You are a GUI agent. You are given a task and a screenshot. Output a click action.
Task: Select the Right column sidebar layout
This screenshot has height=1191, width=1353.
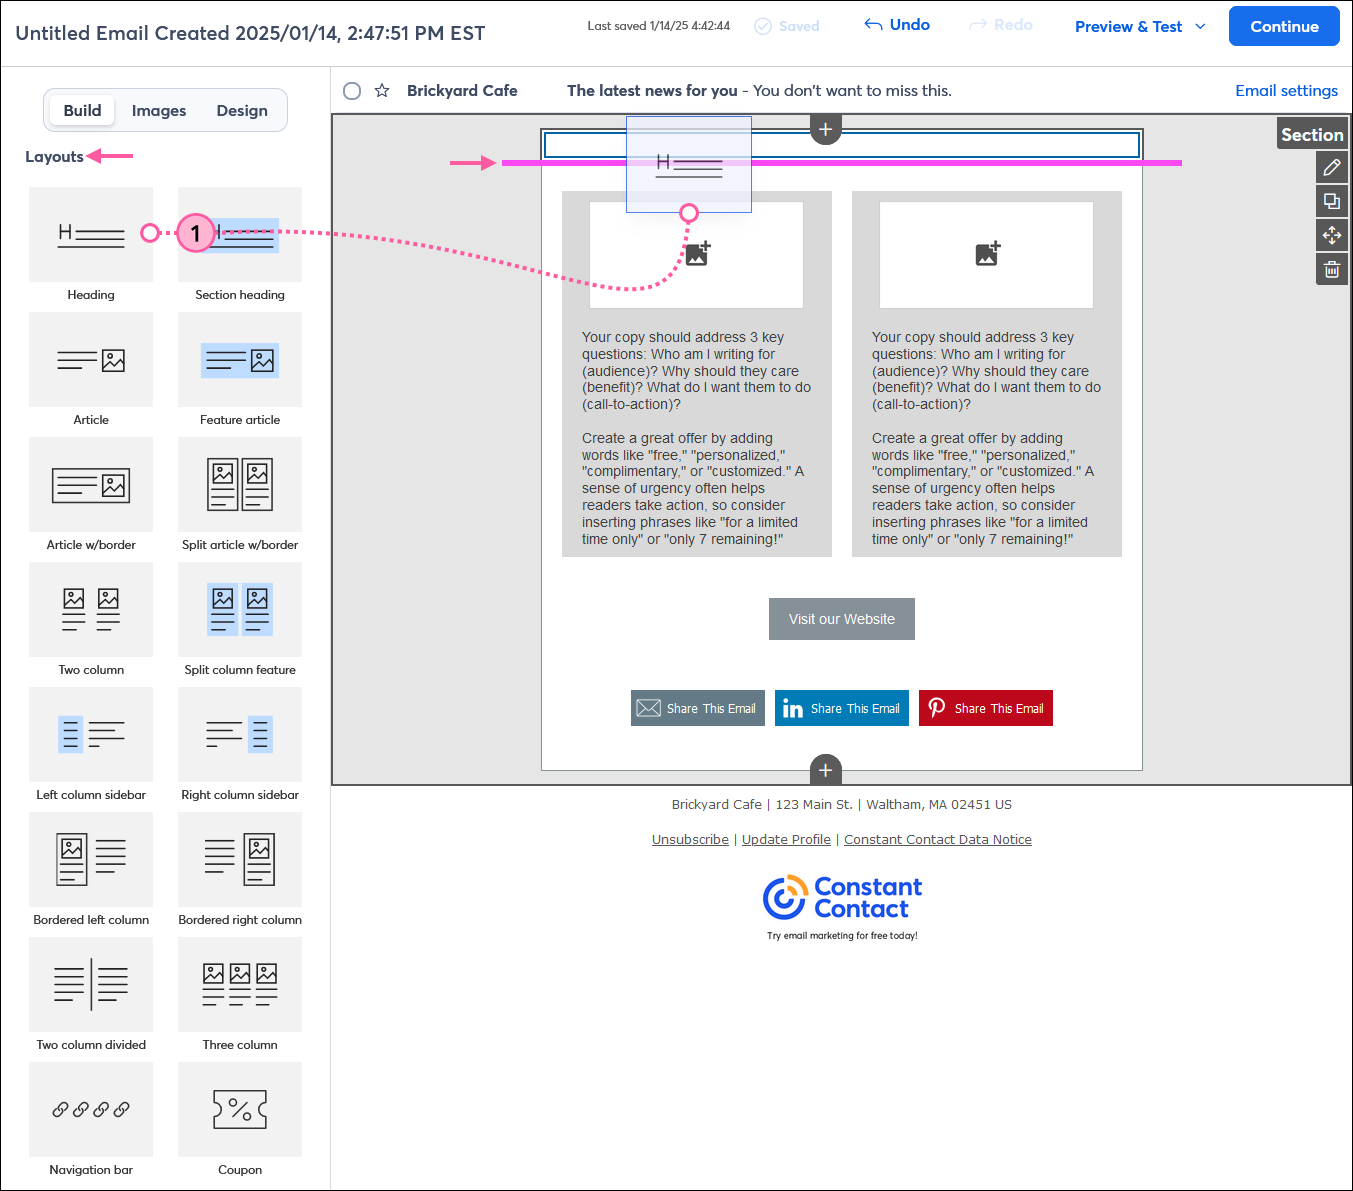(240, 735)
